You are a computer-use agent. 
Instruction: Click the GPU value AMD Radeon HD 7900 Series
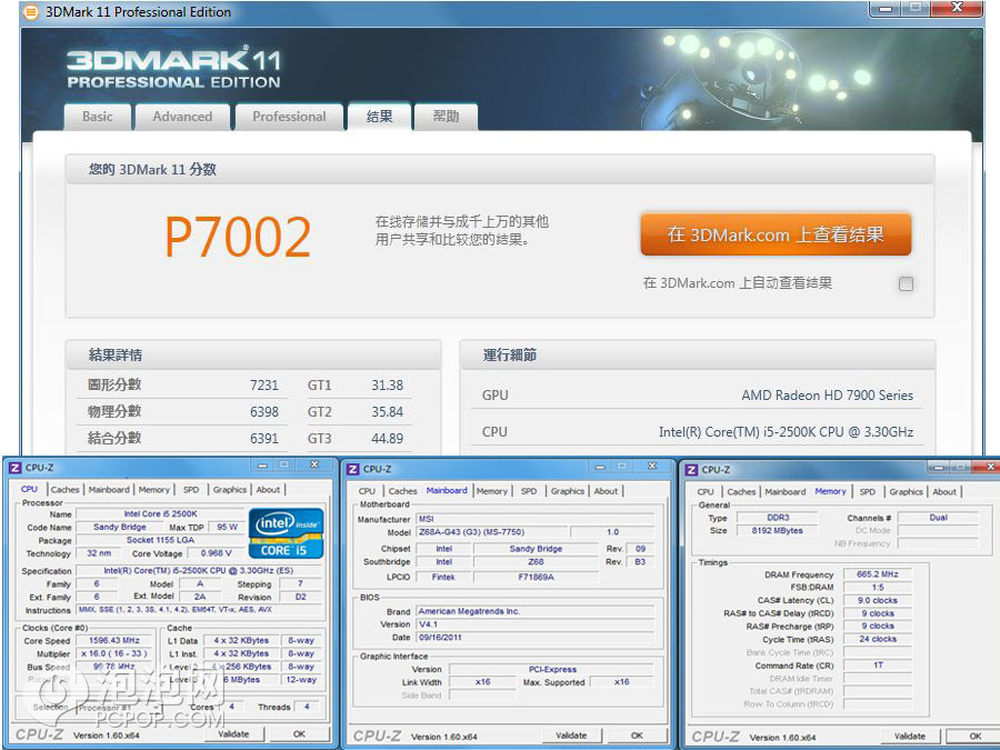[x=827, y=395]
